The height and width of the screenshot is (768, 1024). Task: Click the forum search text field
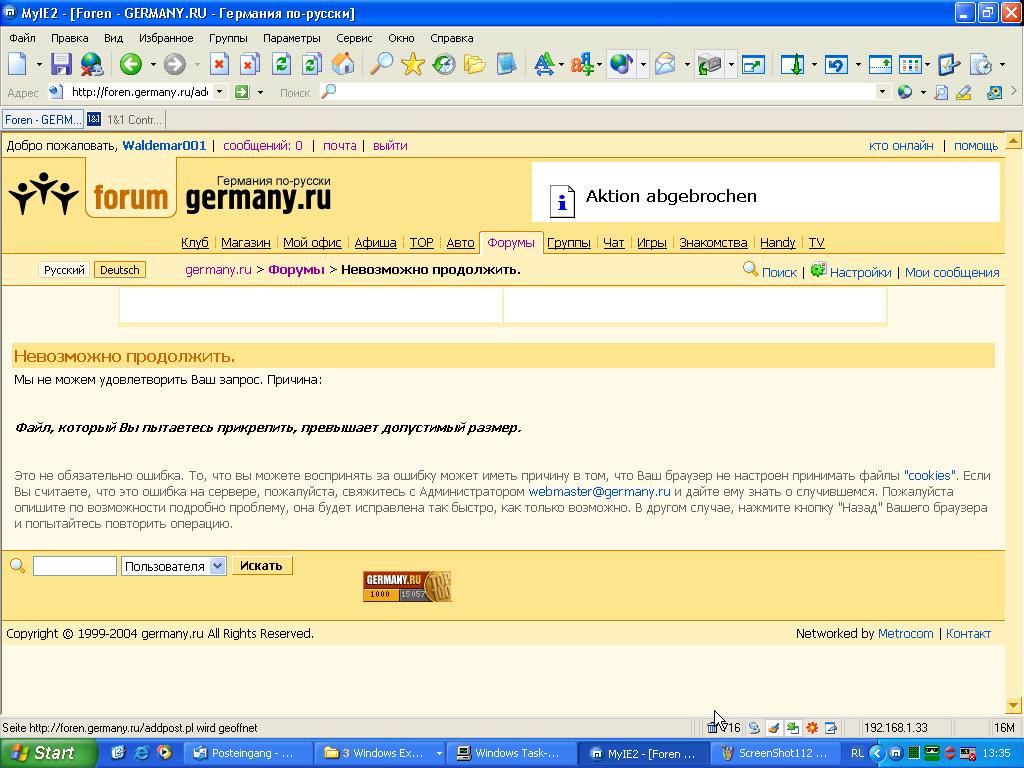click(x=75, y=566)
